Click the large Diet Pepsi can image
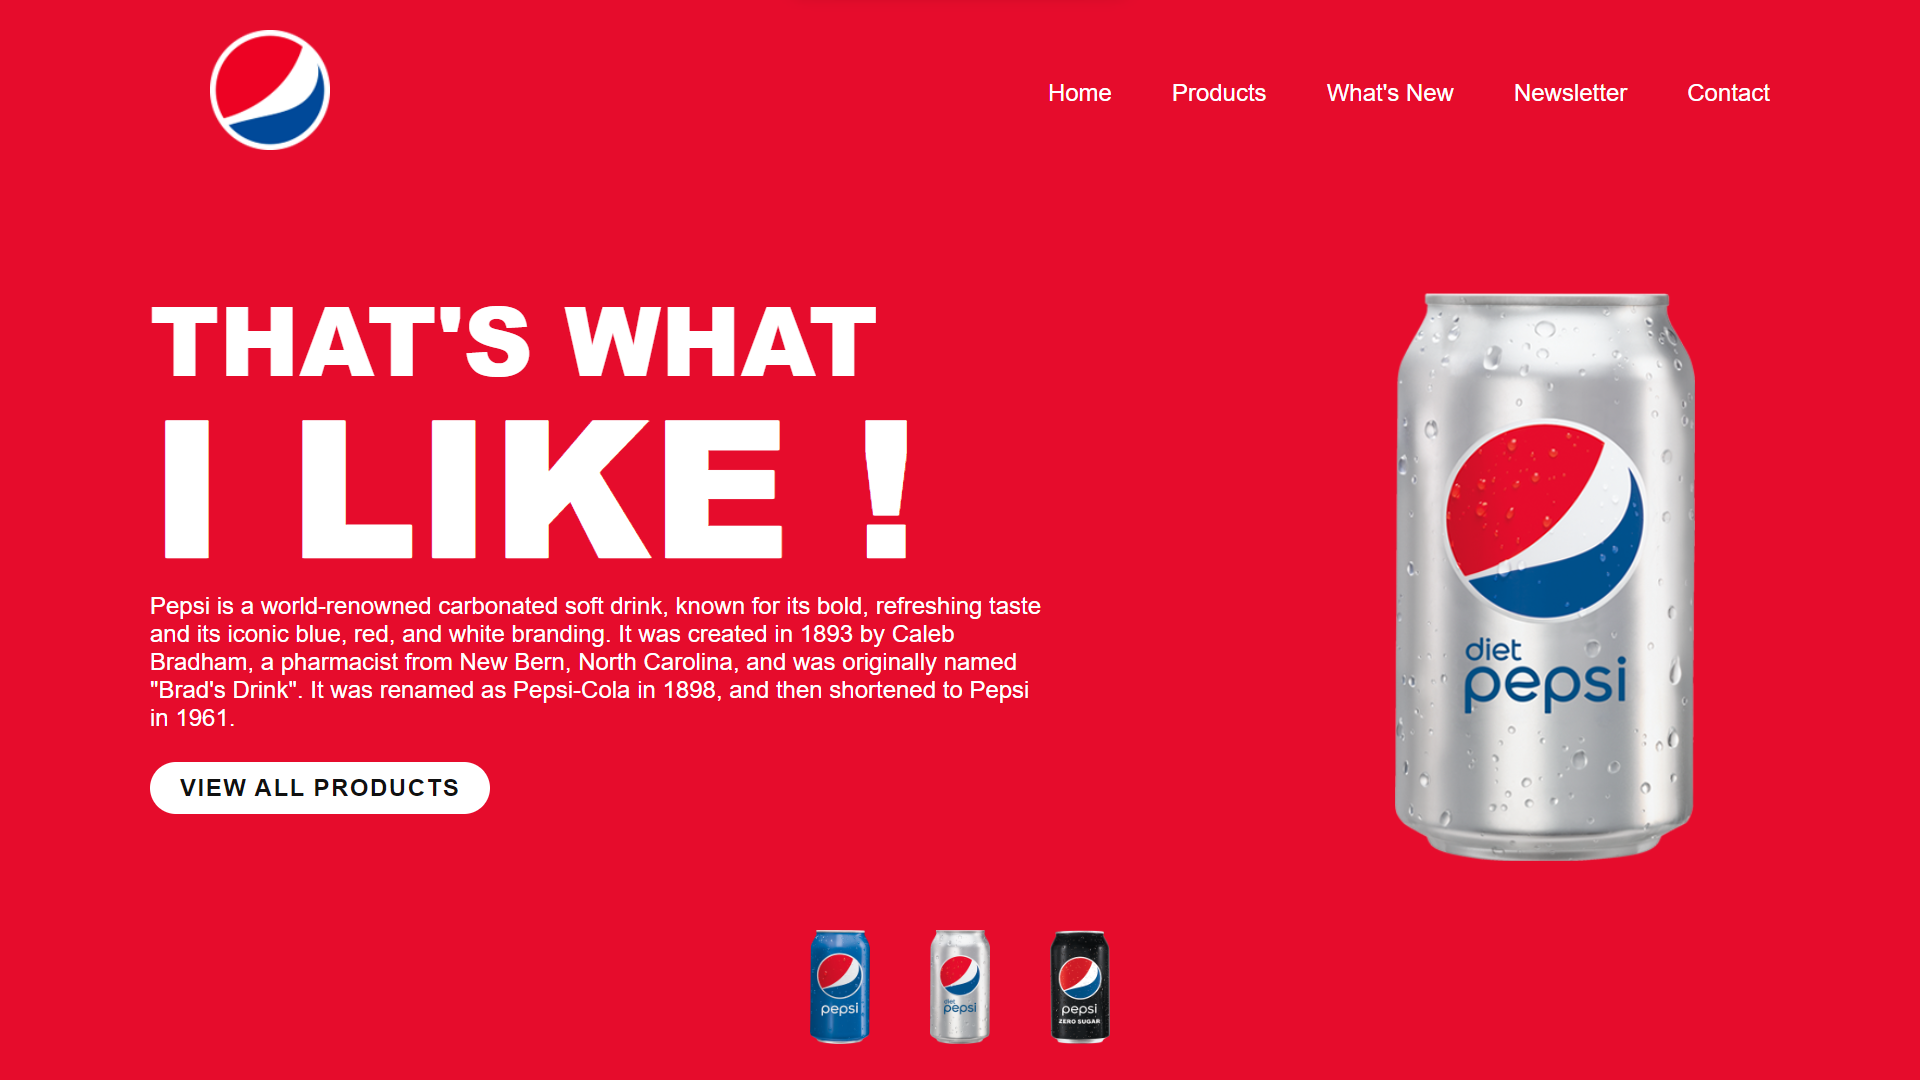The width and height of the screenshot is (1920, 1080). pos(1545,576)
